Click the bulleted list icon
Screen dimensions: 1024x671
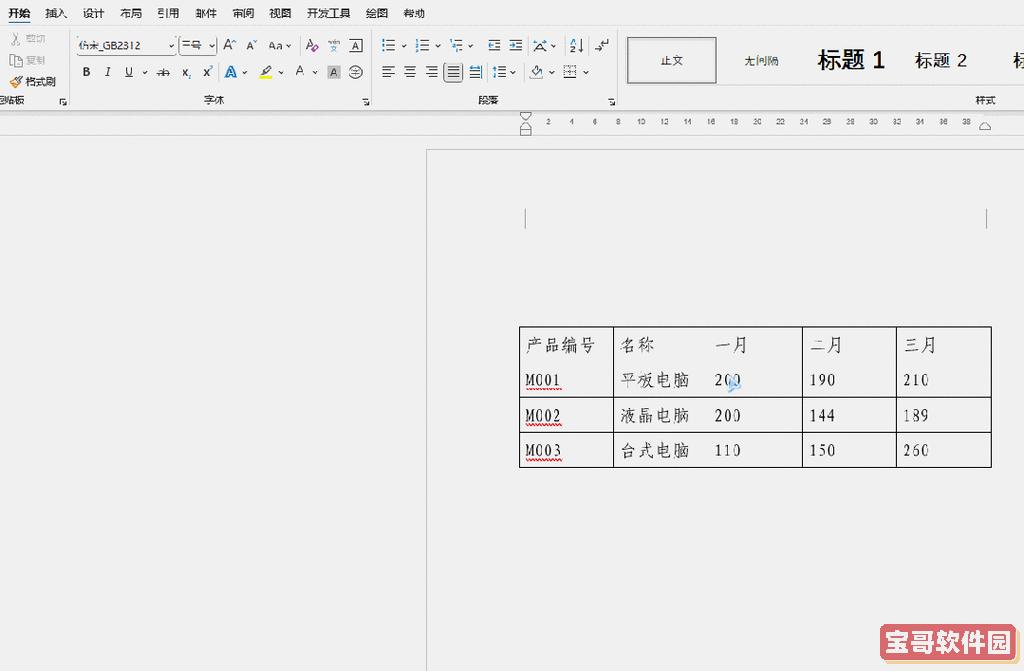pos(389,45)
